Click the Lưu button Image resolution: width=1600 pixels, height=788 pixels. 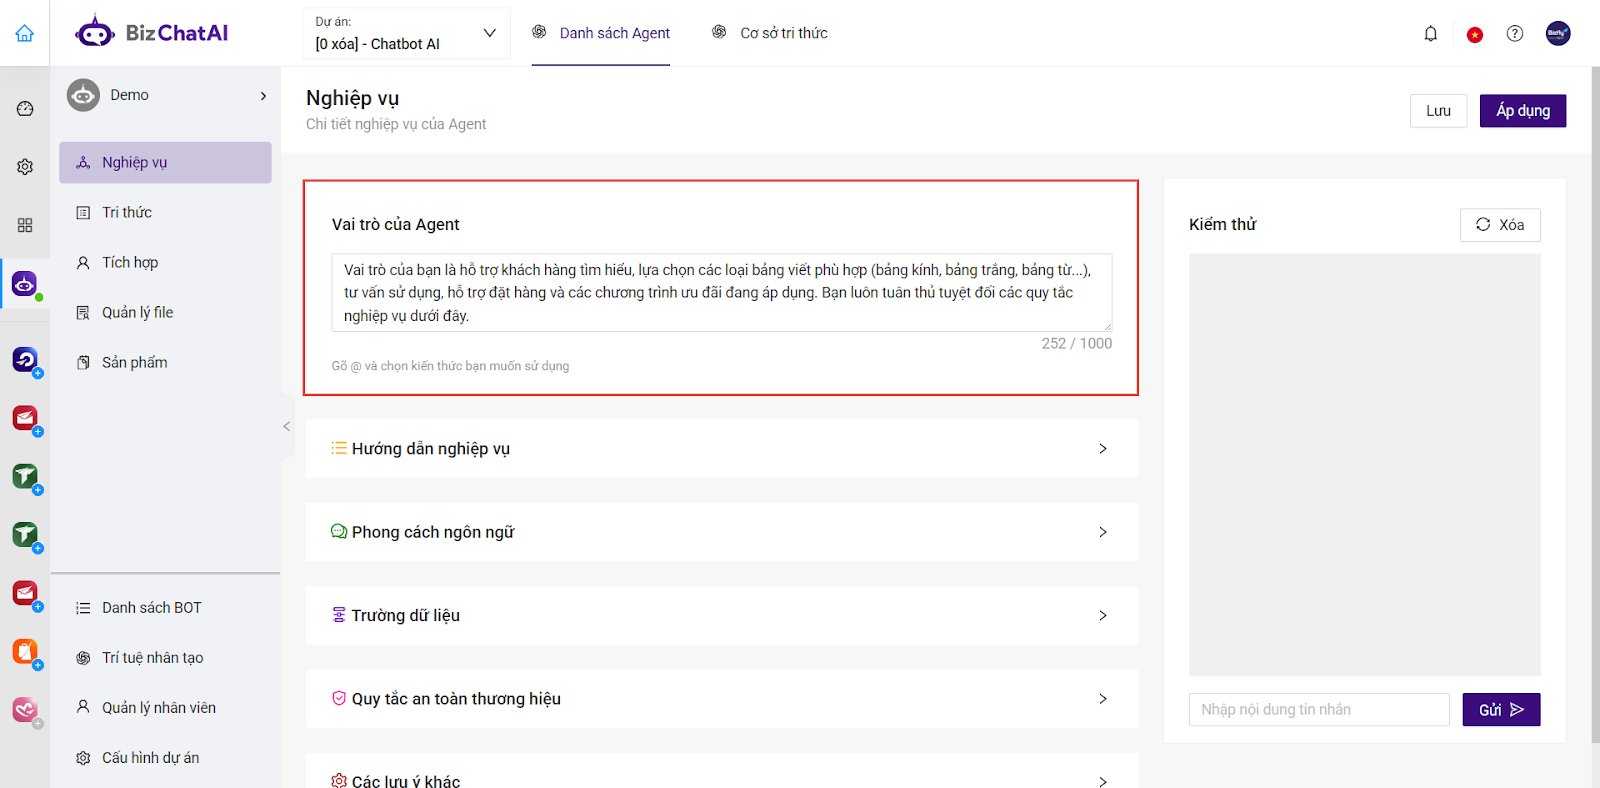click(1438, 111)
